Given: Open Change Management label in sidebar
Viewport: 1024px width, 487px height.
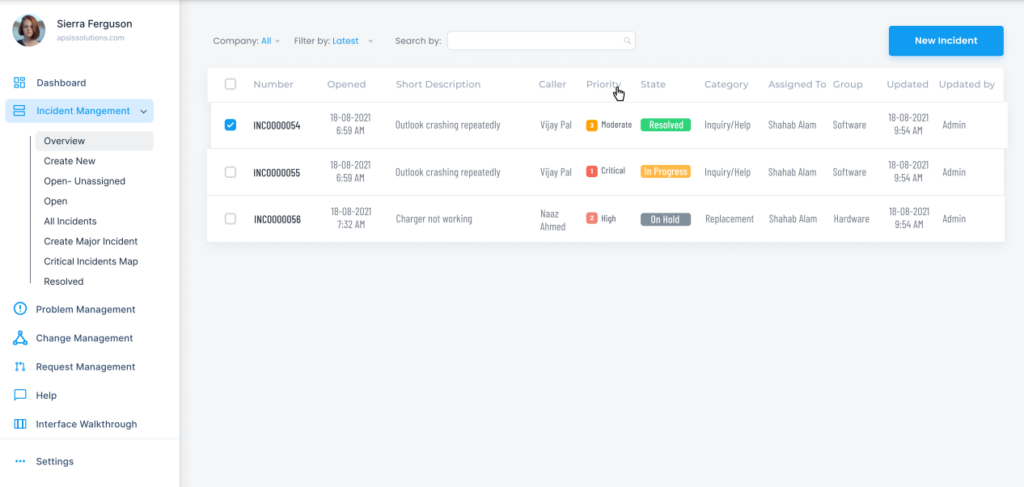Looking at the screenshot, I should 84,338.
